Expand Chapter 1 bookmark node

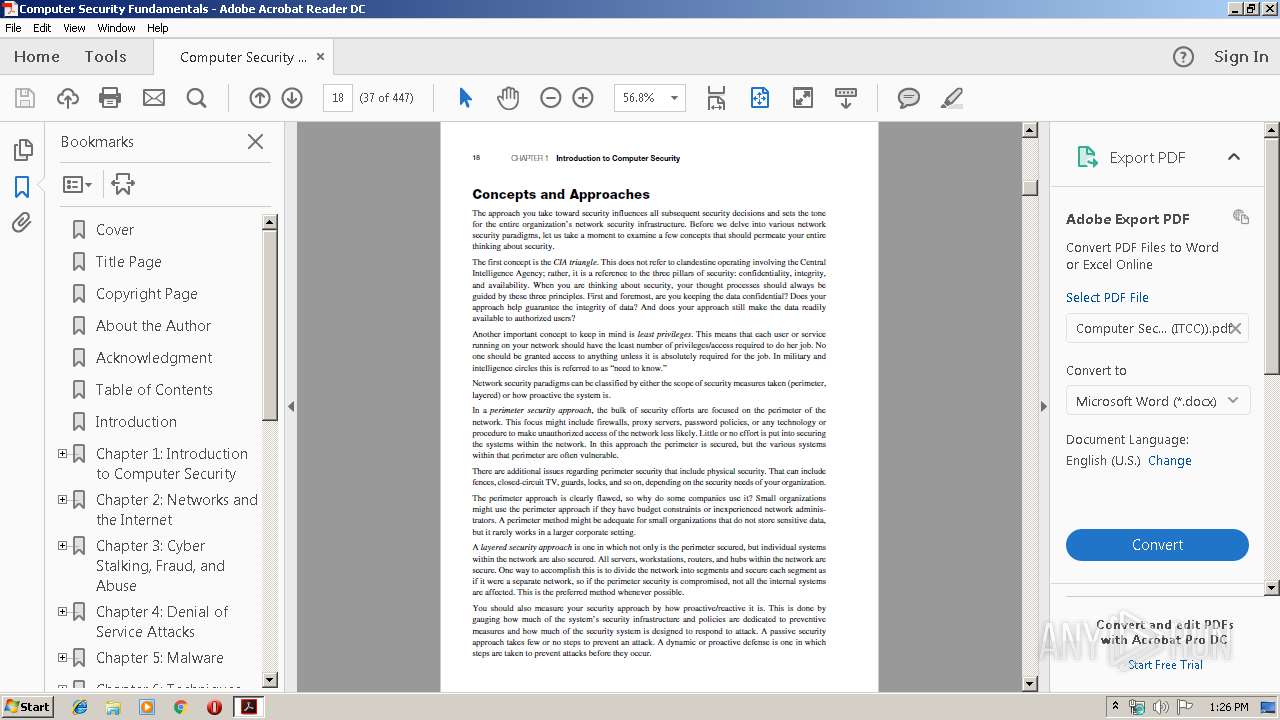coord(62,454)
